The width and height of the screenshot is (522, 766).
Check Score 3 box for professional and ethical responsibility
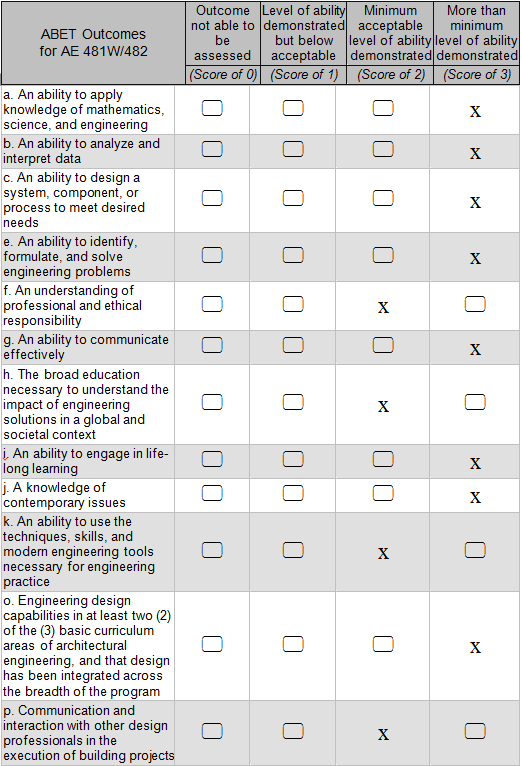tap(475, 304)
